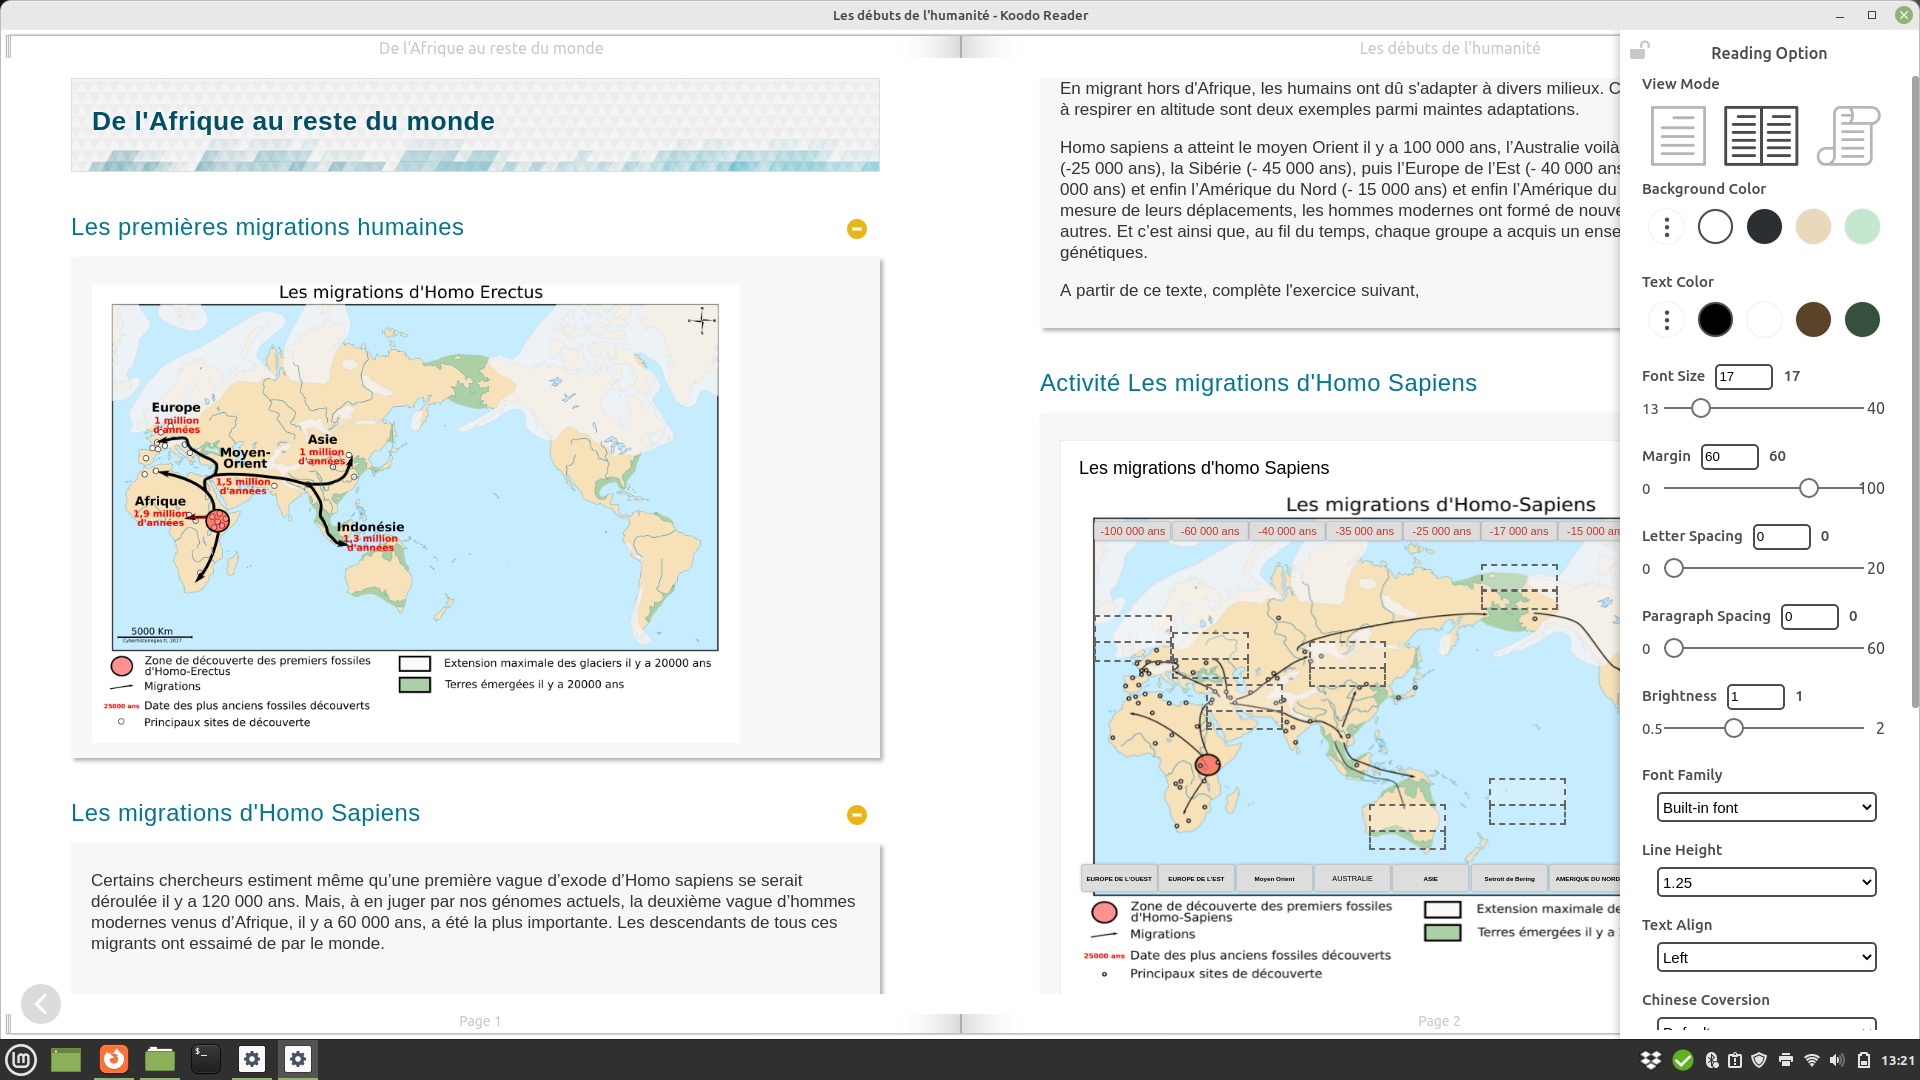Click the Paragraph Spacing input field
This screenshot has height=1080, width=1920.
(x=1809, y=616)
